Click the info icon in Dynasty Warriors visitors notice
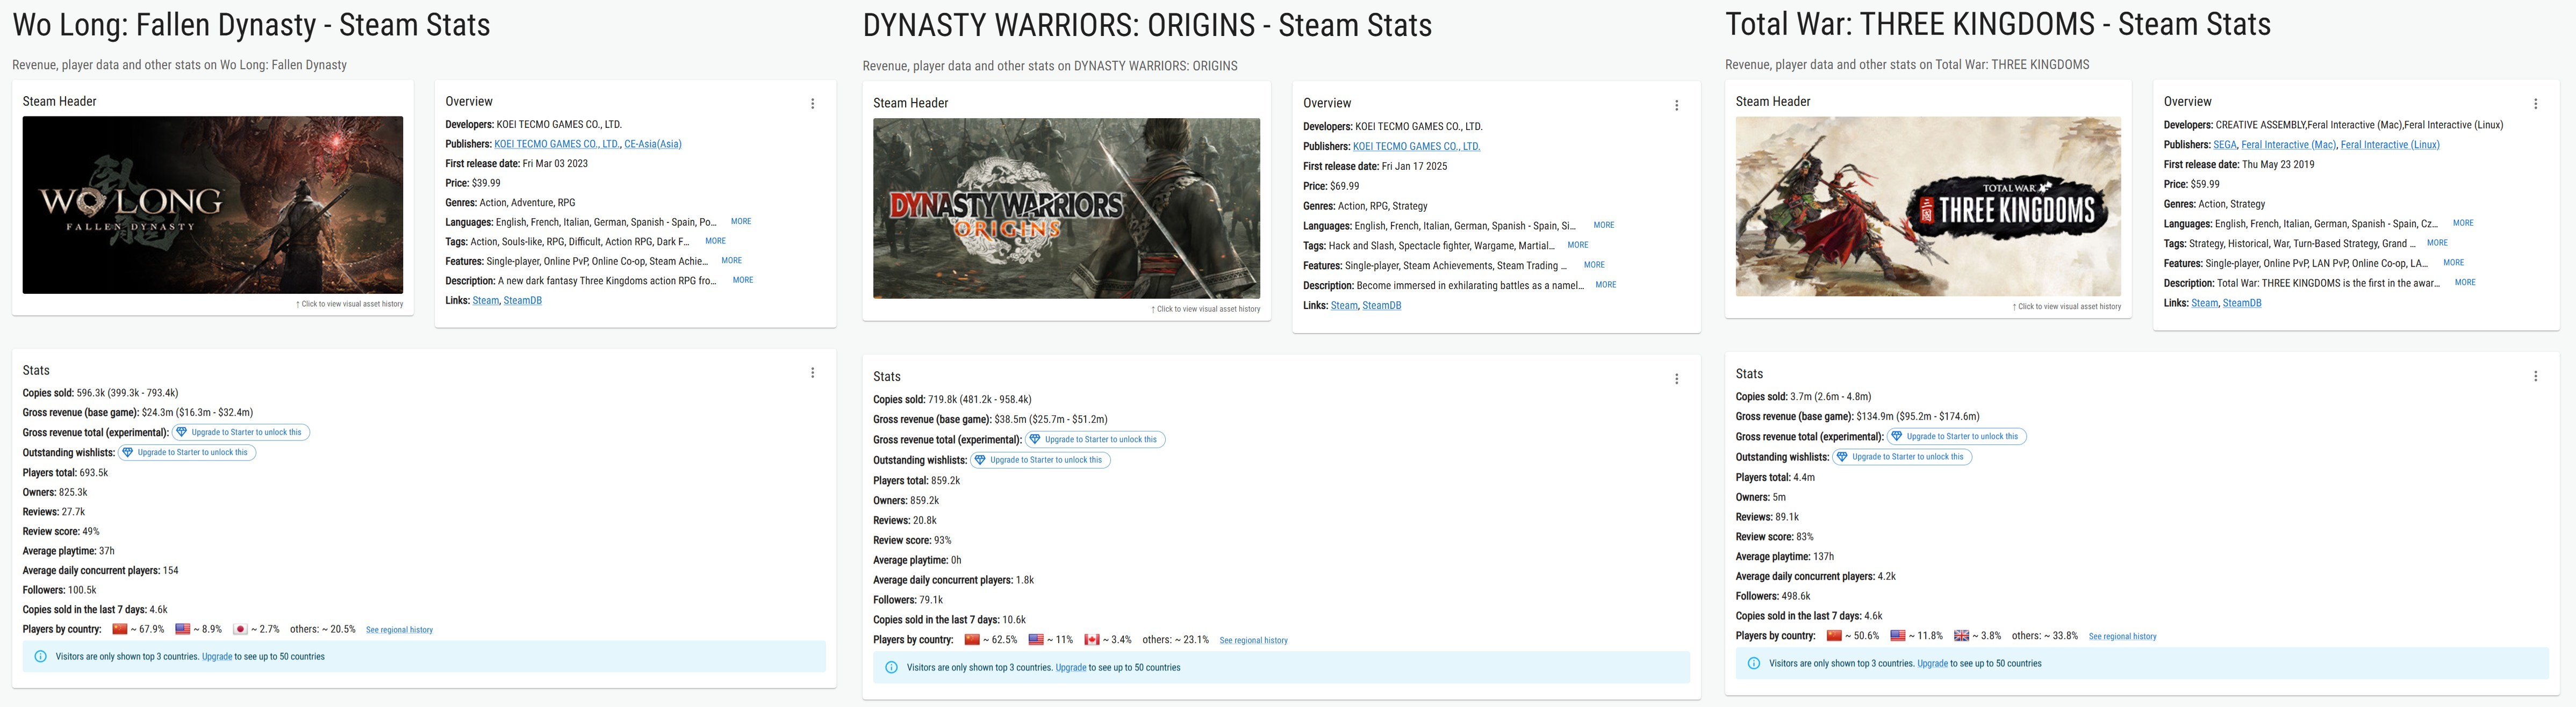Viewport: 2576px width, 707px height. pyautogui.click(x=891, y=667)
